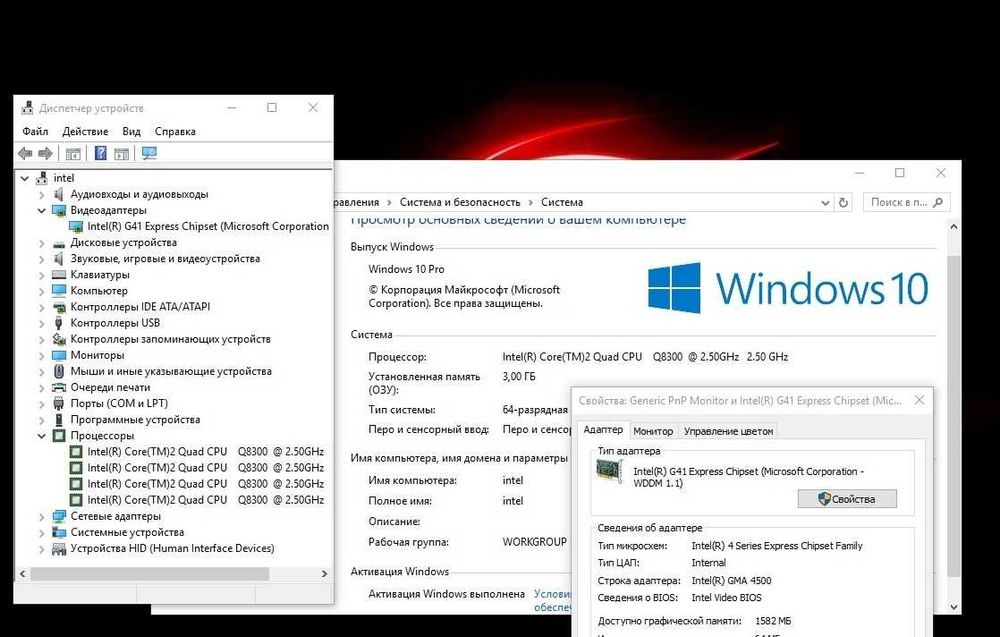Viewport: 1000px width, 637px height.
Task: Open the Справка menu
Action: 175,131
